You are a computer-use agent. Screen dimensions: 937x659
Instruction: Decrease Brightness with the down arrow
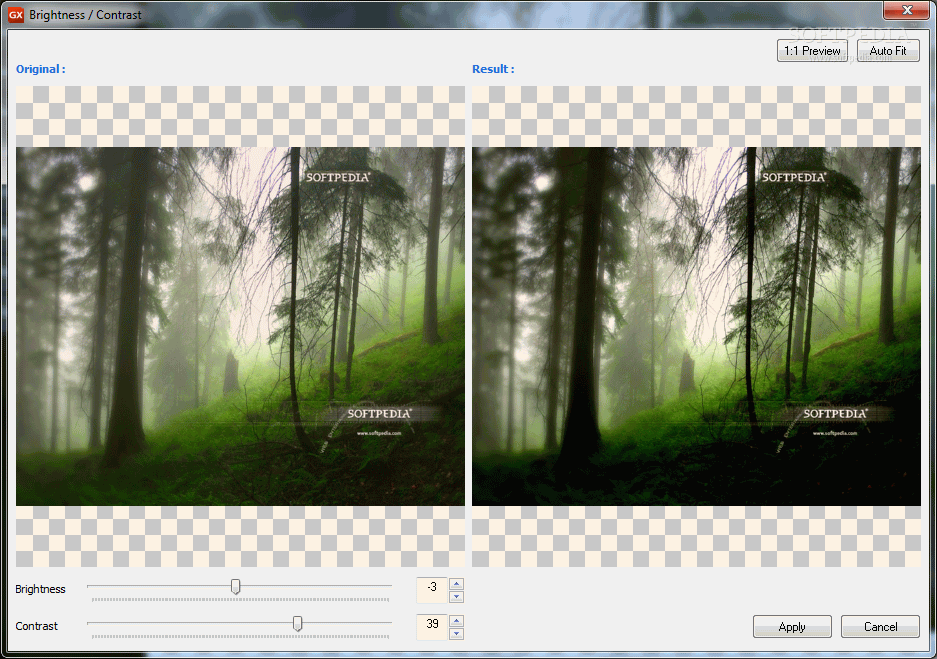(457, 596)
